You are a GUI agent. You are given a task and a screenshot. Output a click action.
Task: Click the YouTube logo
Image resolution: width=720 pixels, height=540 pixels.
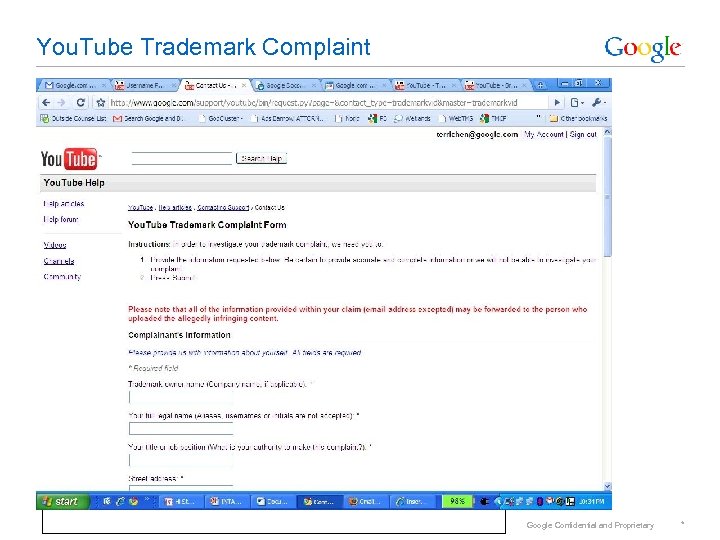coord(70,159)
